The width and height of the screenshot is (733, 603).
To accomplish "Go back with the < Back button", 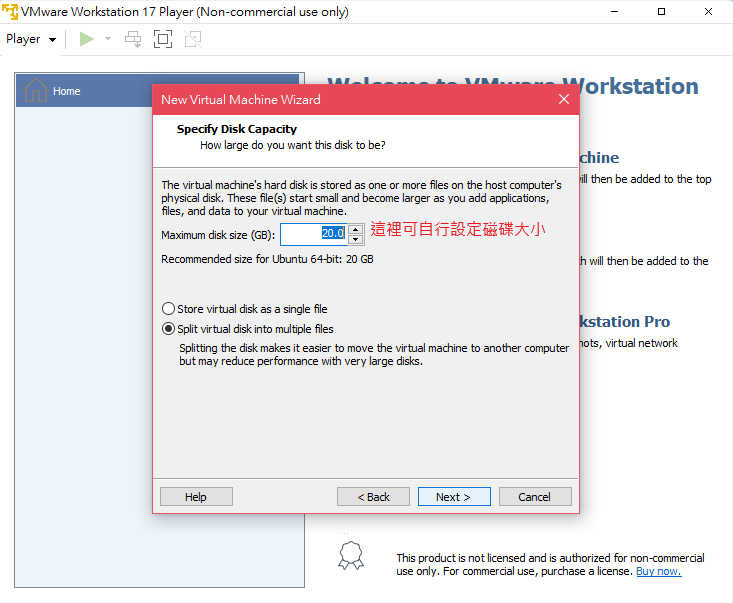I will (x=373, y=496).
